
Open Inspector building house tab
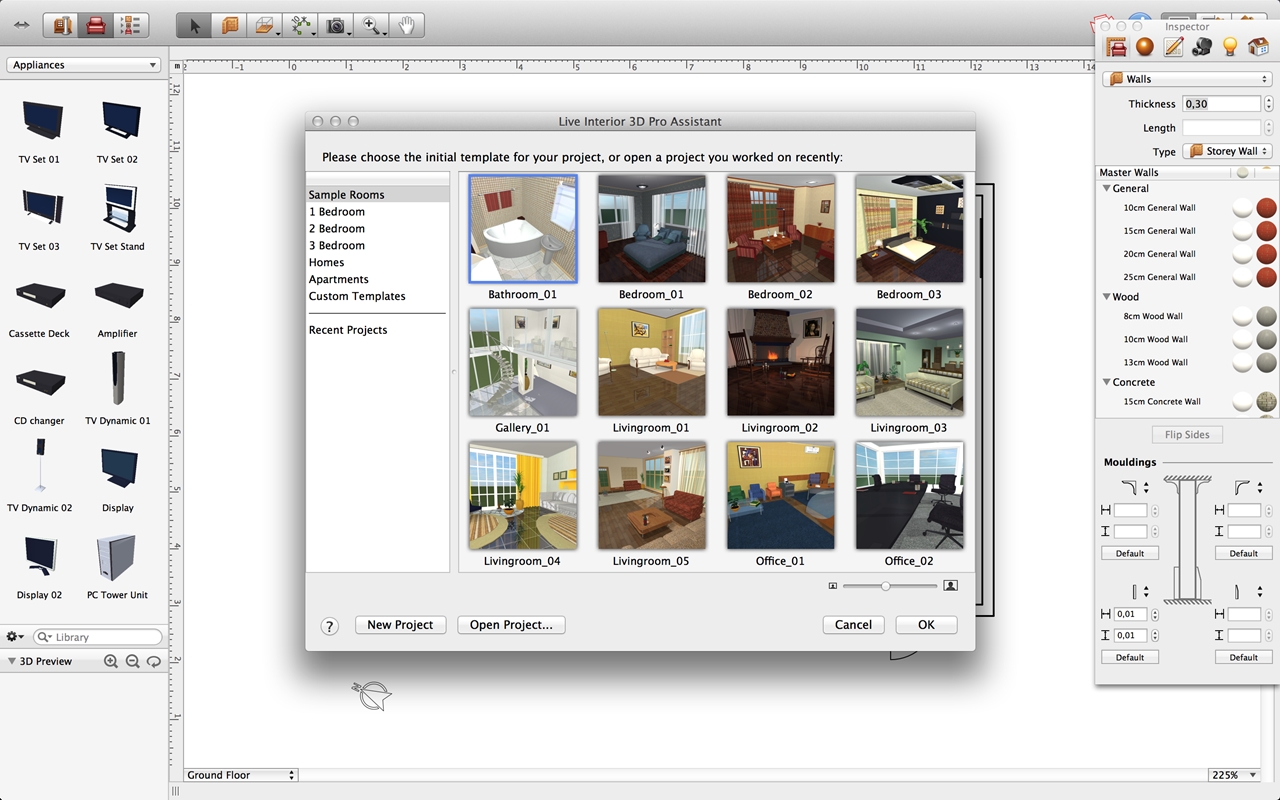click(x=1258, y=47)
